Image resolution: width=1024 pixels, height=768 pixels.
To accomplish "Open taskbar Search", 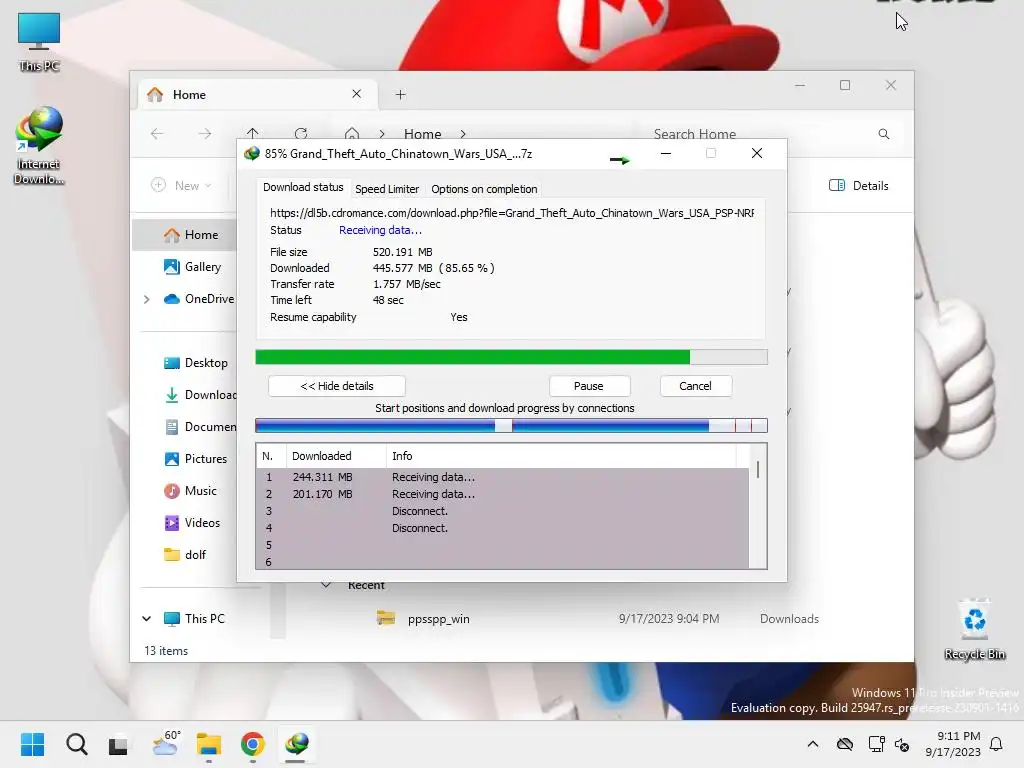I will [76, 744].
